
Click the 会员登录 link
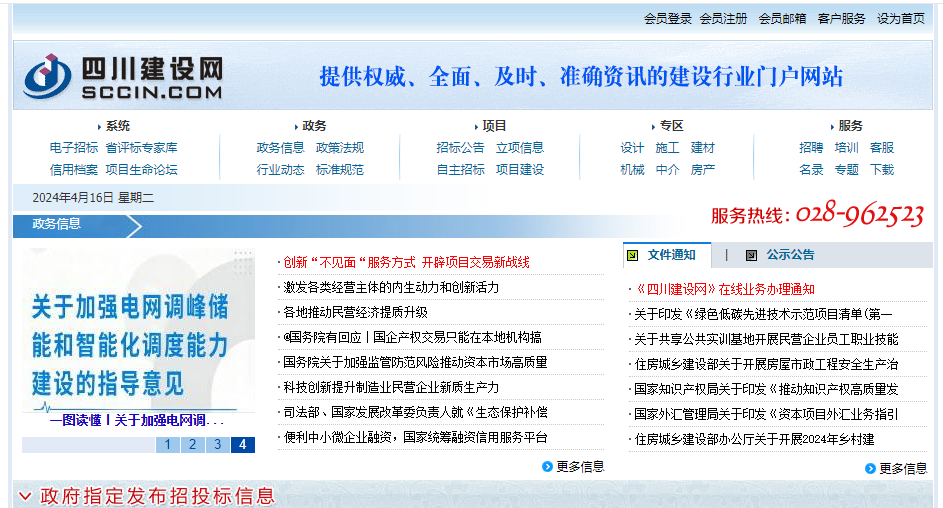coord(667,19)
